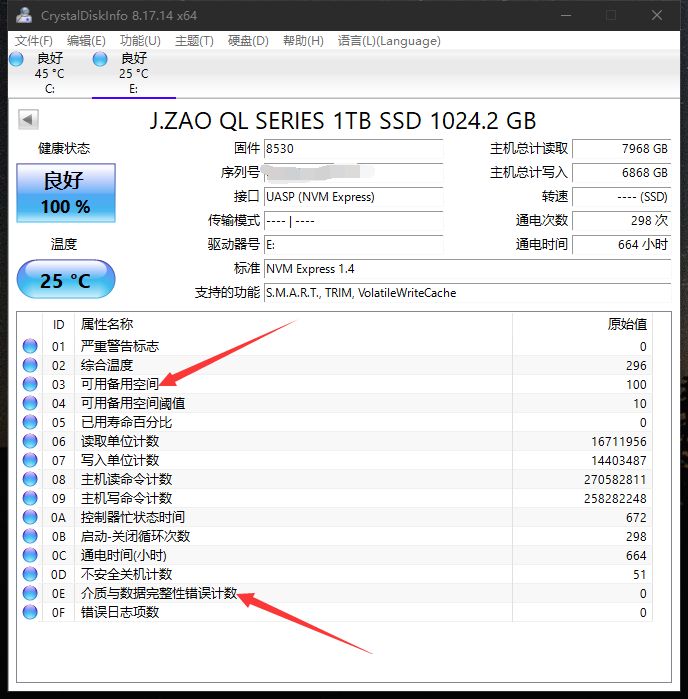Select the 已用寿命百分比 attribute name
This screenshot has width=688, height=699.
pos(126,422)
